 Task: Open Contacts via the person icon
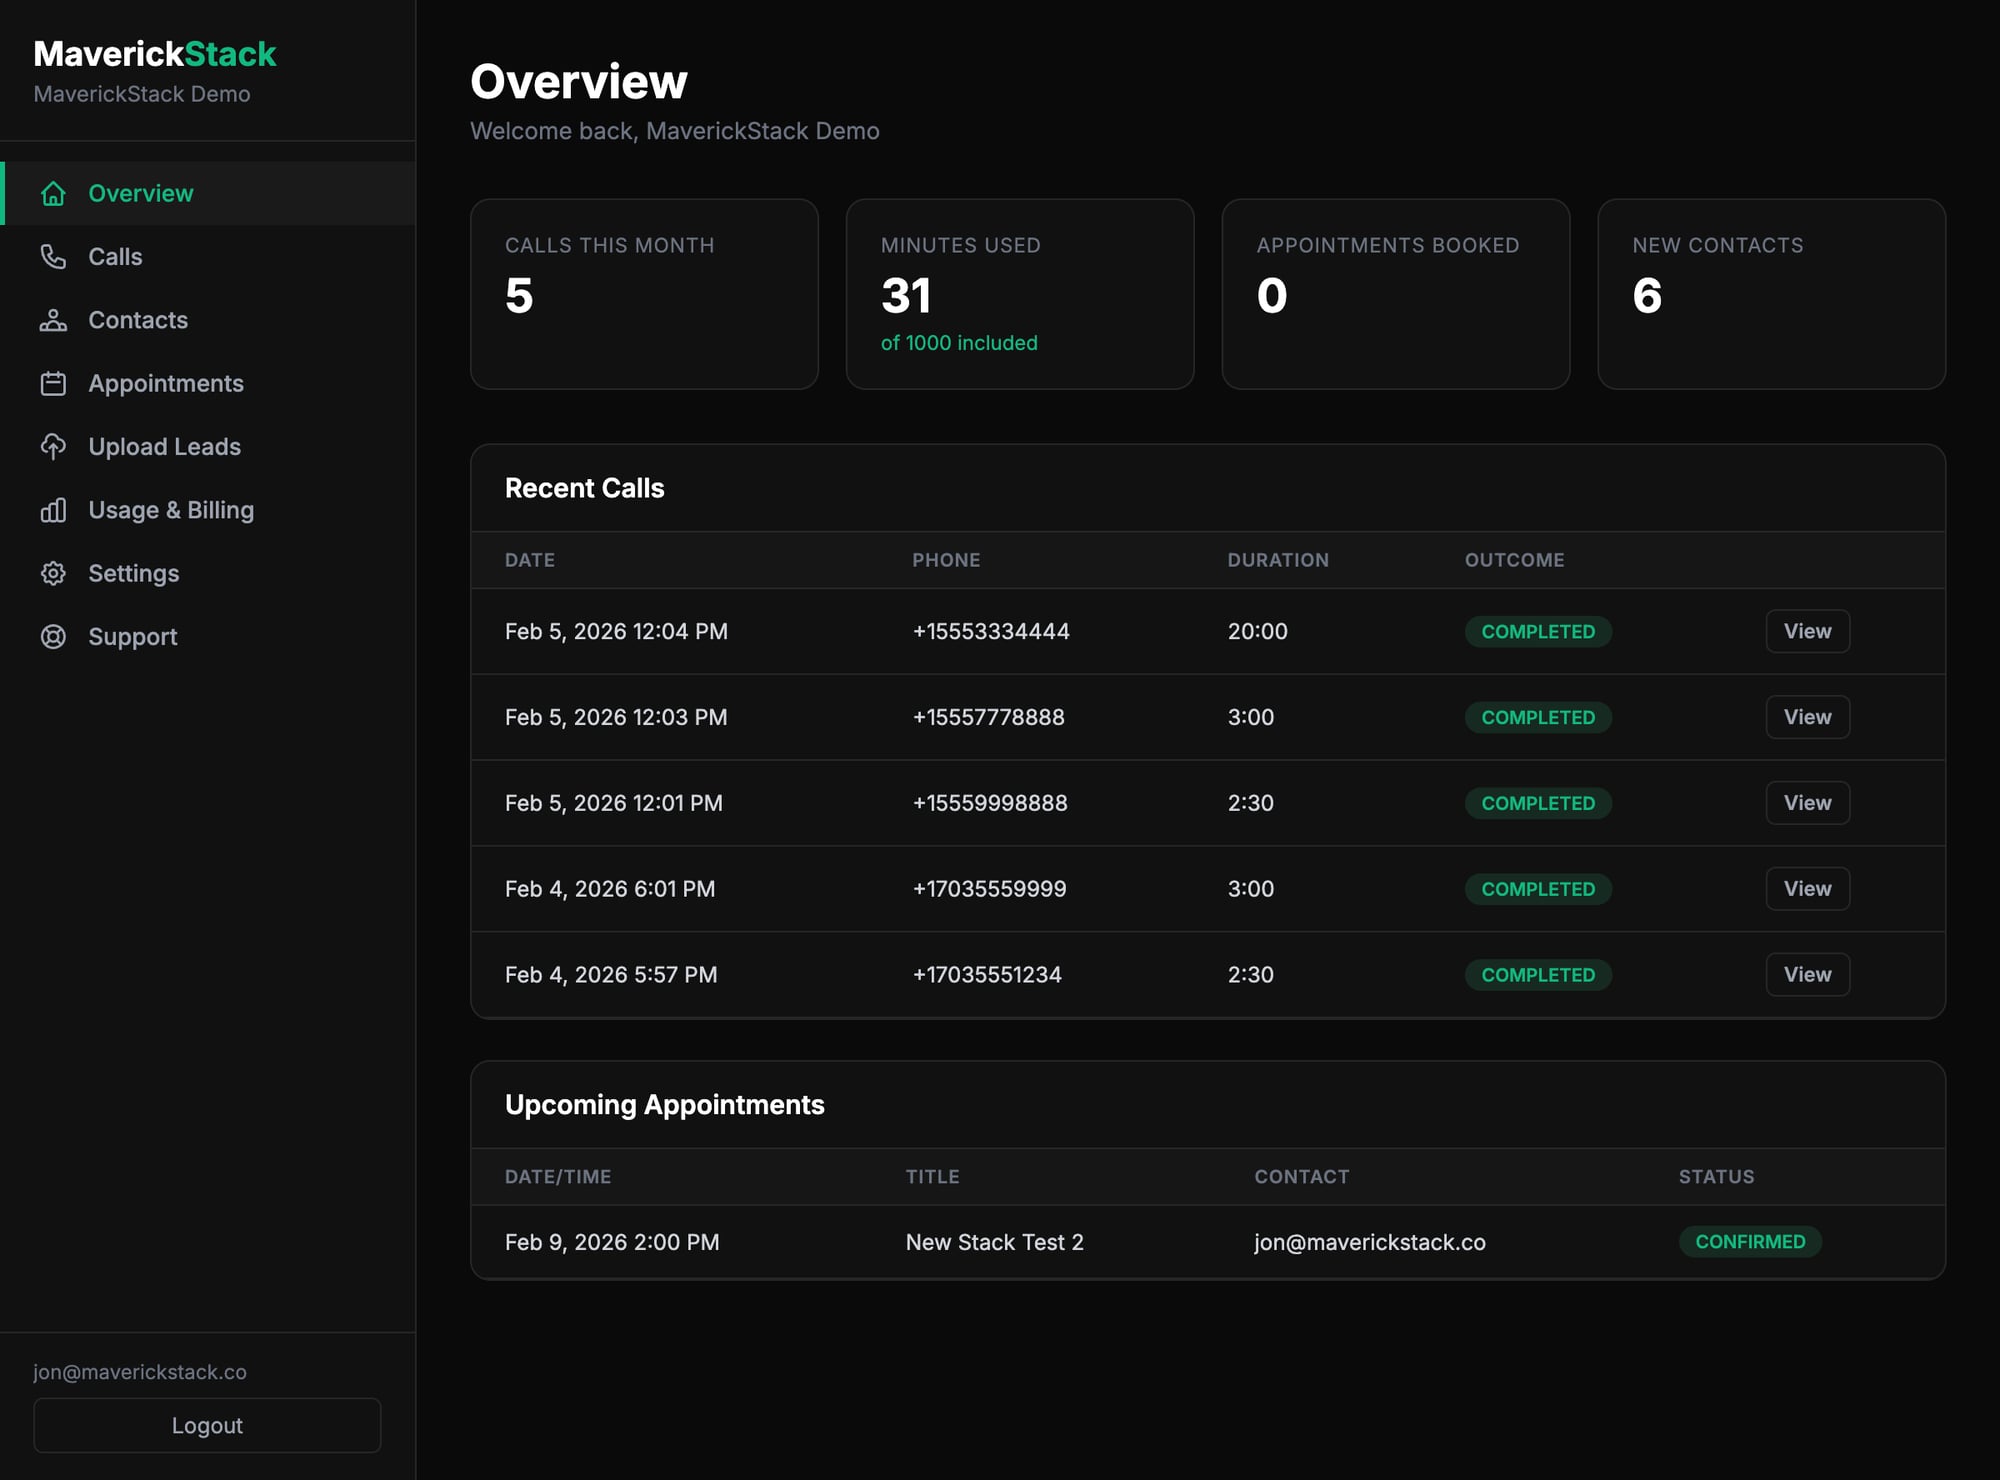click(x=53, y=320)
